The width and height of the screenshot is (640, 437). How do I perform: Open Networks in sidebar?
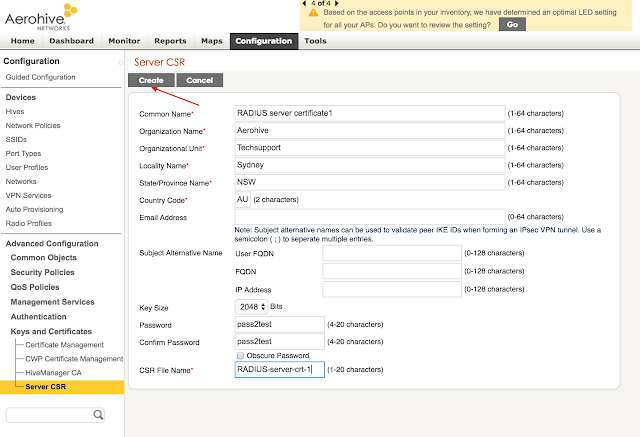pos(21,181)
